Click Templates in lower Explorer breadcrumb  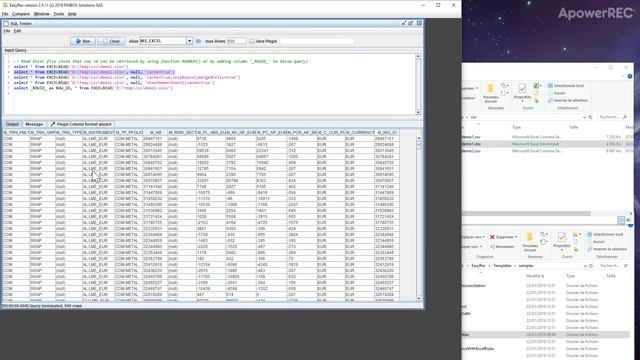click(502, 266)
